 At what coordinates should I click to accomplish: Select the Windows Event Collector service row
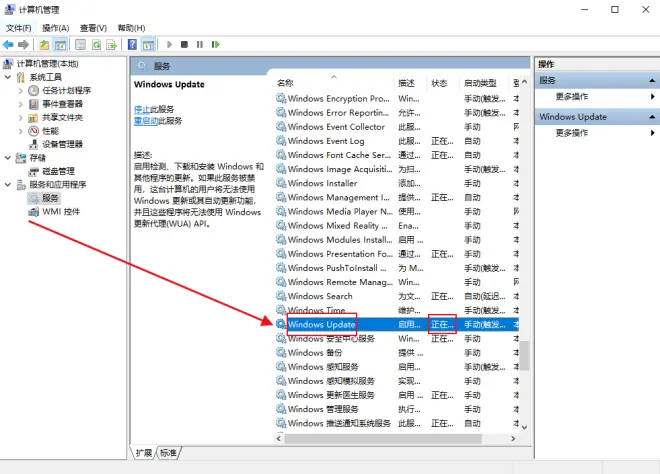(x=397, y=127)
